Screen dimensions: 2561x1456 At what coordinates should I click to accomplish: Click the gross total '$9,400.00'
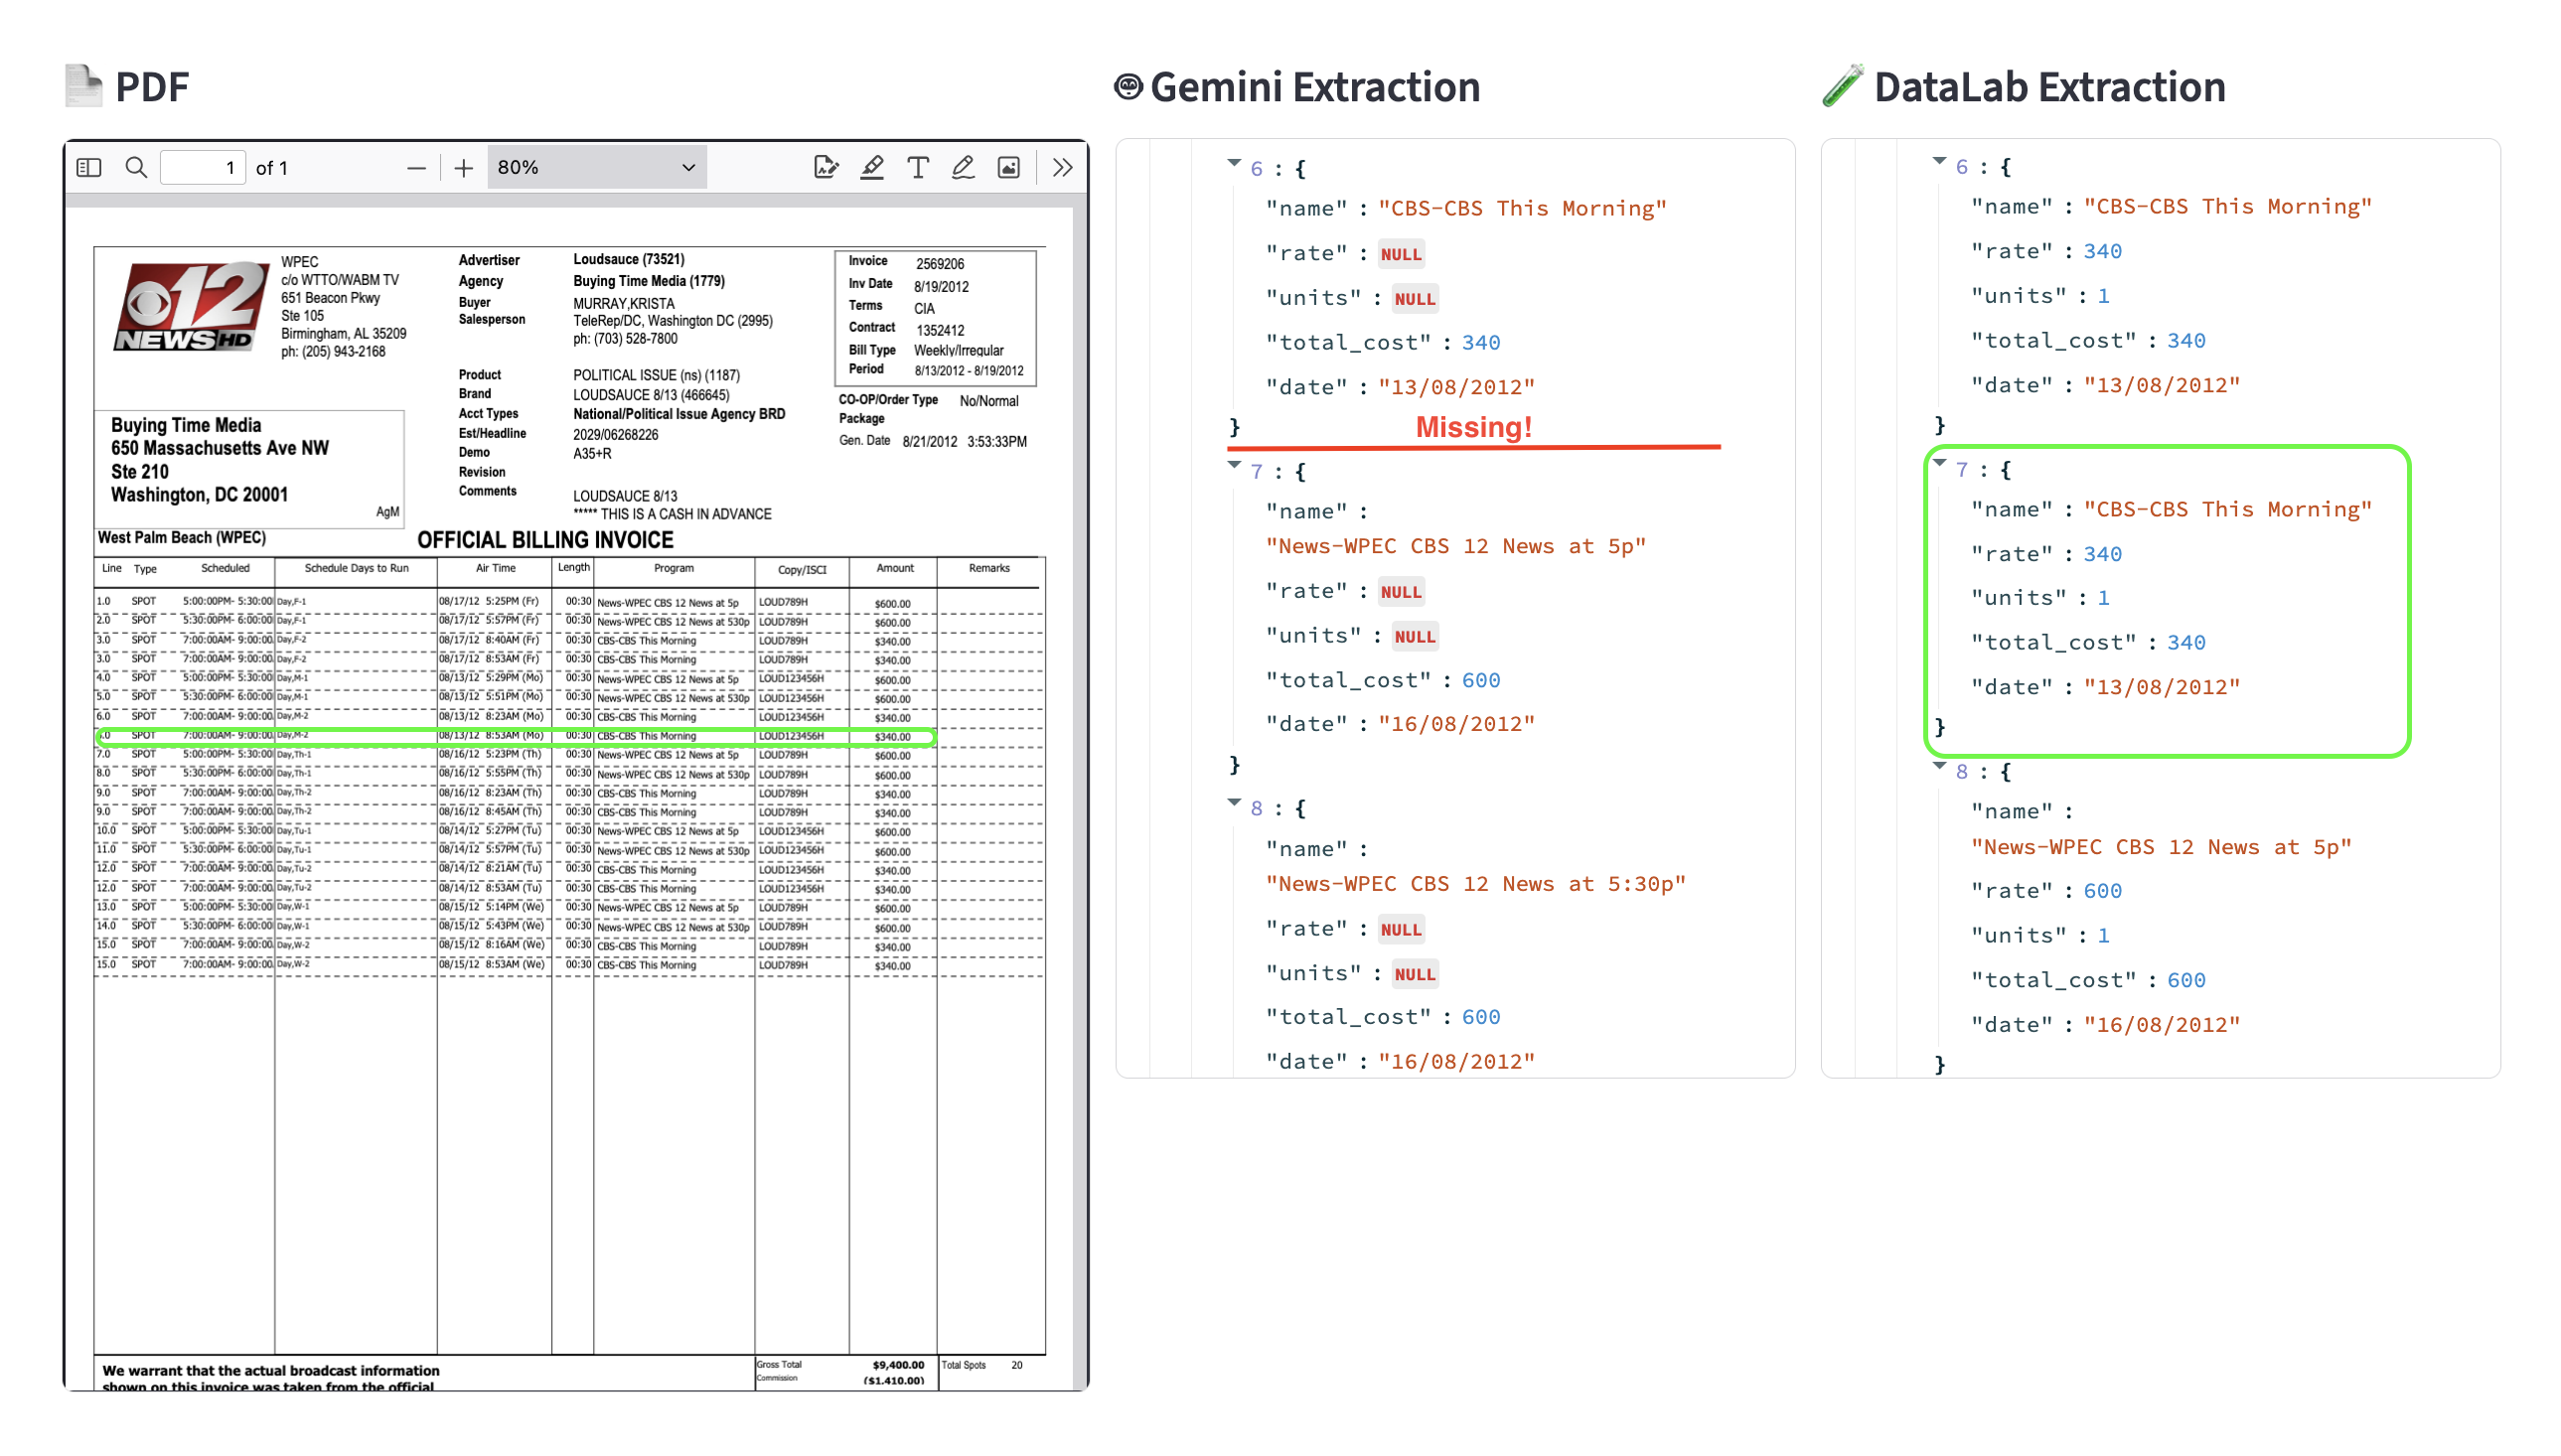point(897,1365)
